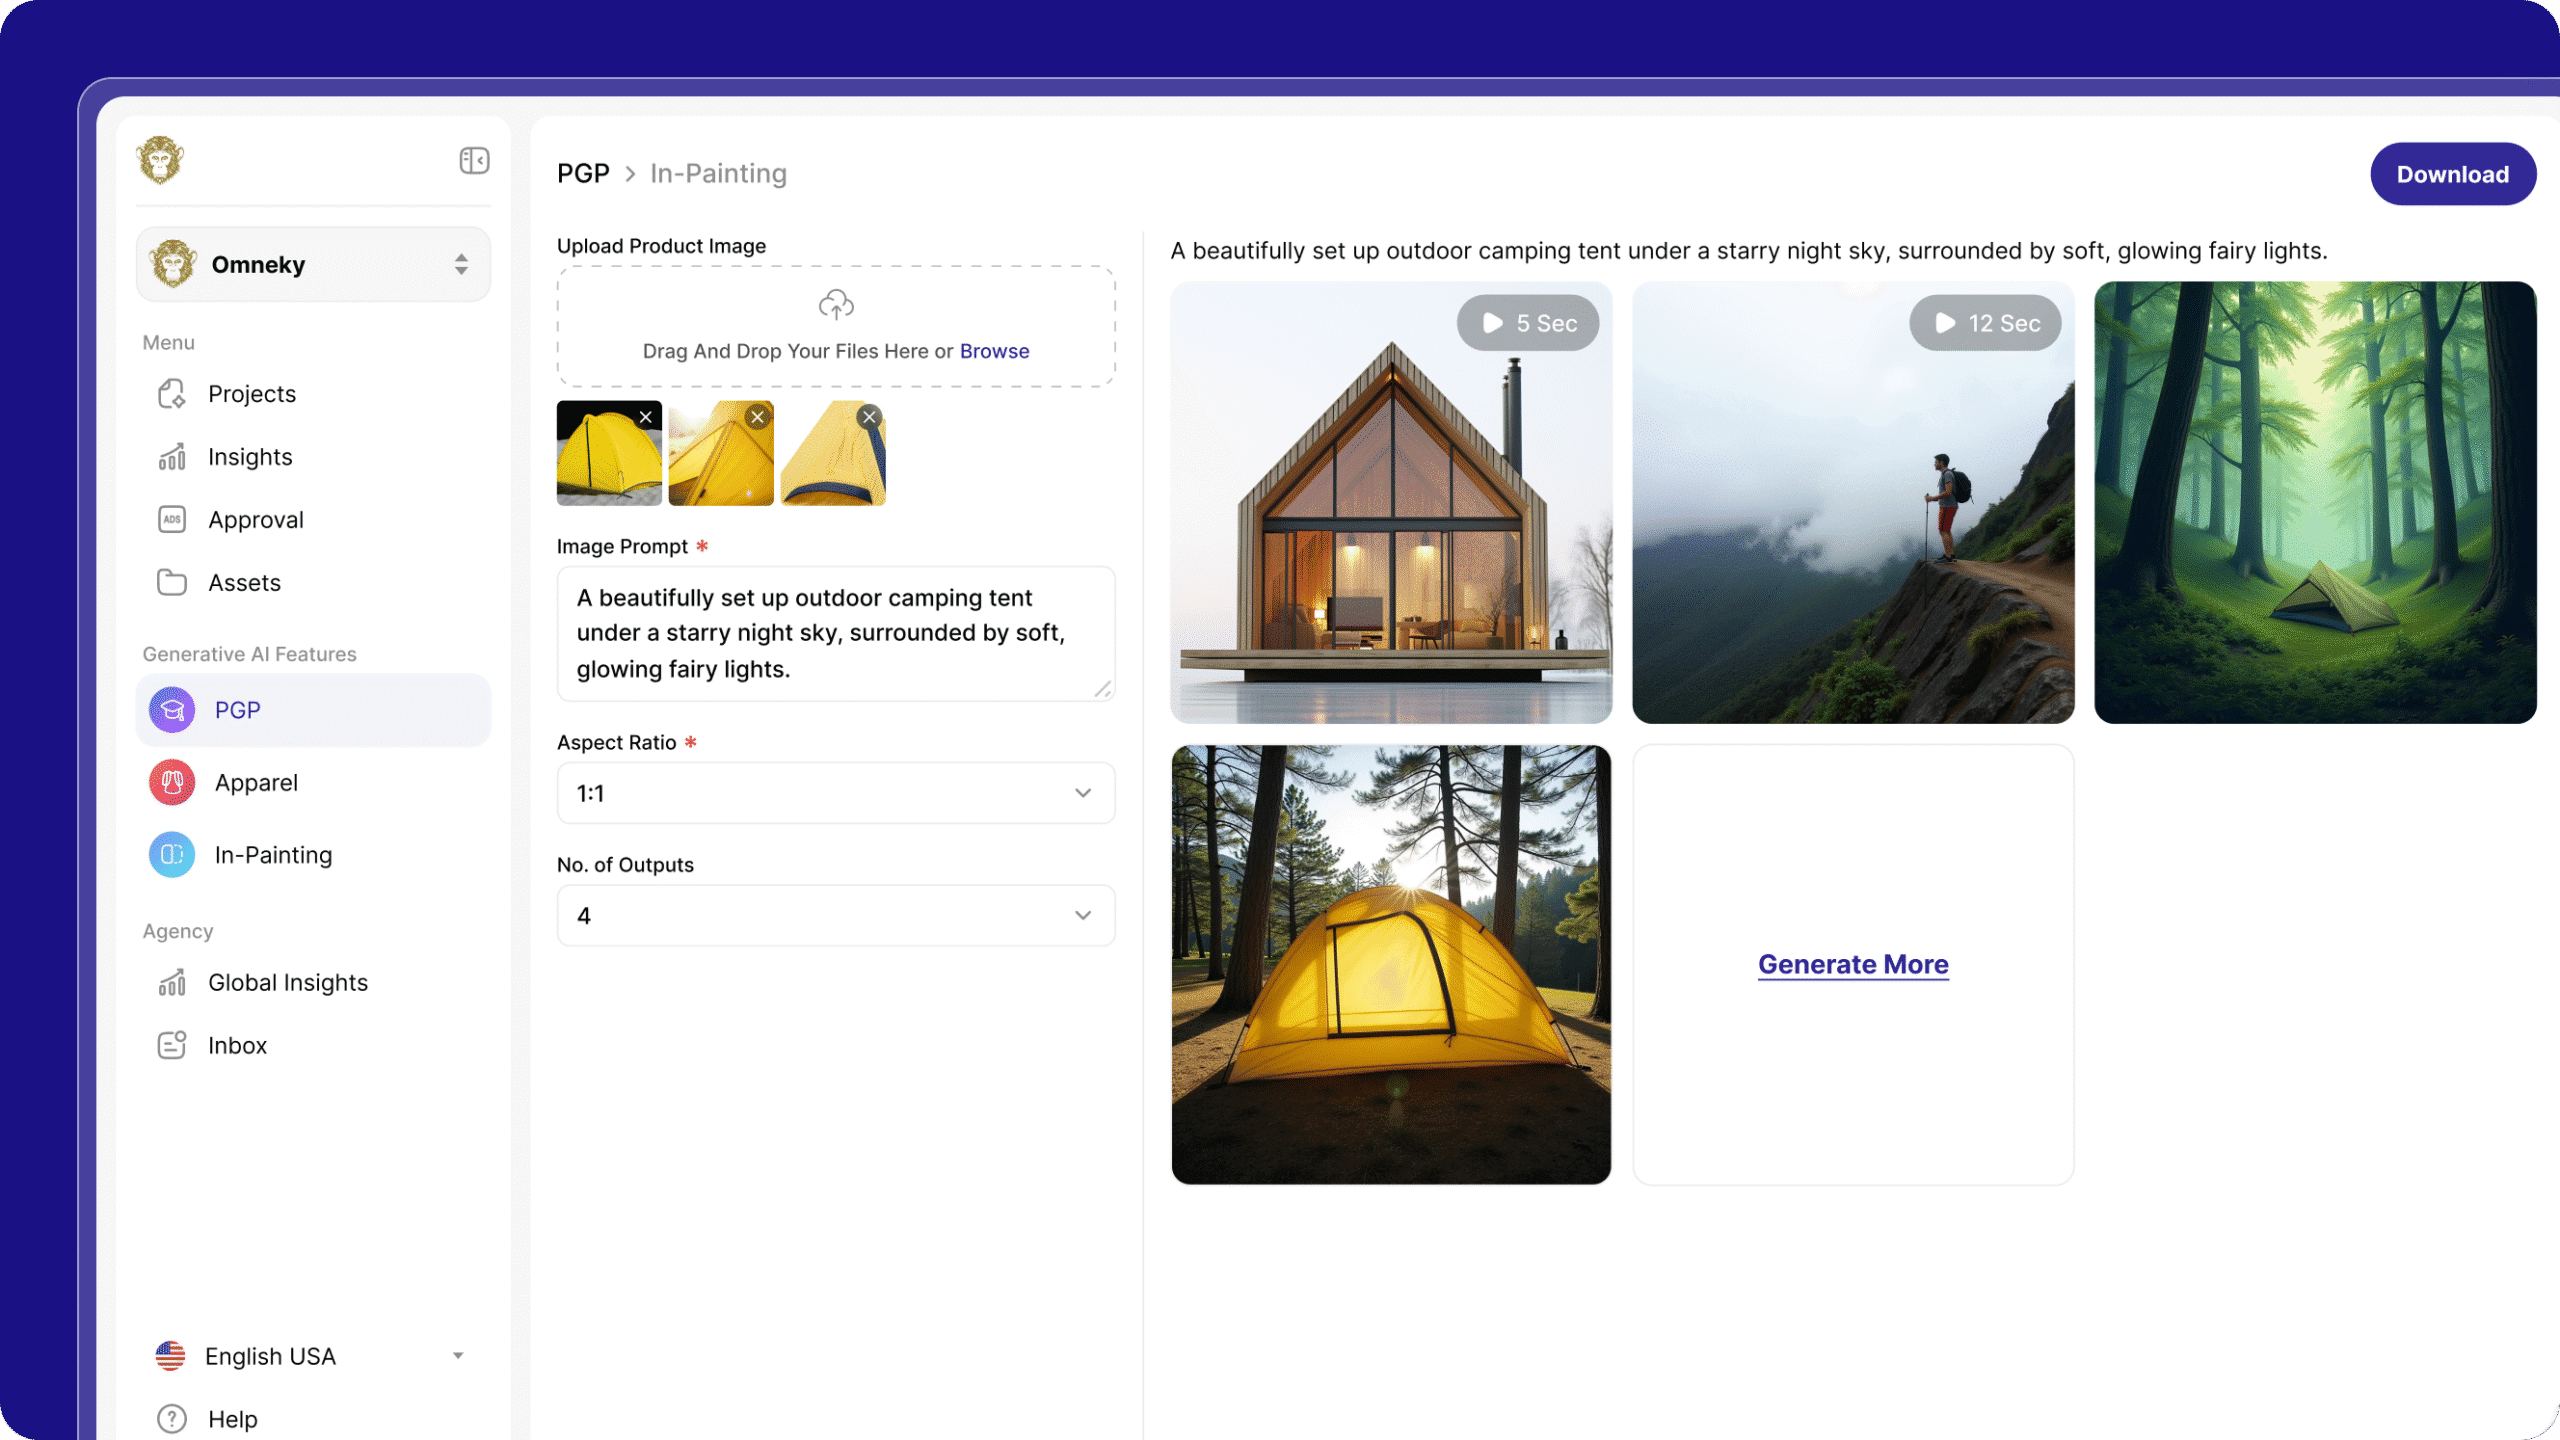Click inside the Image Prompt text box
This screenshot has width=2560, height=1440.
tap(836, 633)
